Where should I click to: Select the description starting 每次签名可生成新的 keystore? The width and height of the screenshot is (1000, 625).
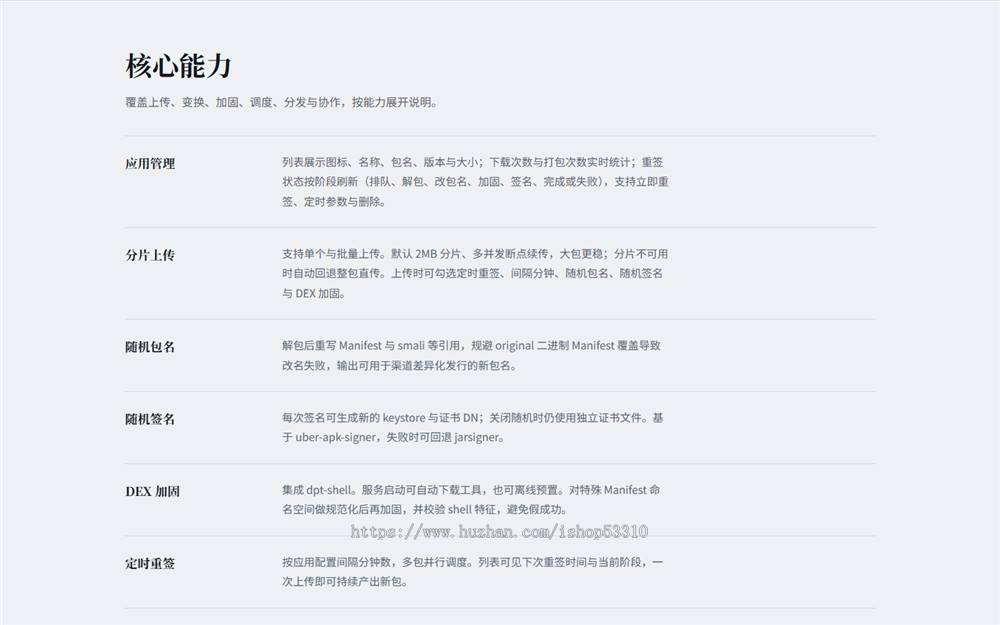(473, 427)
